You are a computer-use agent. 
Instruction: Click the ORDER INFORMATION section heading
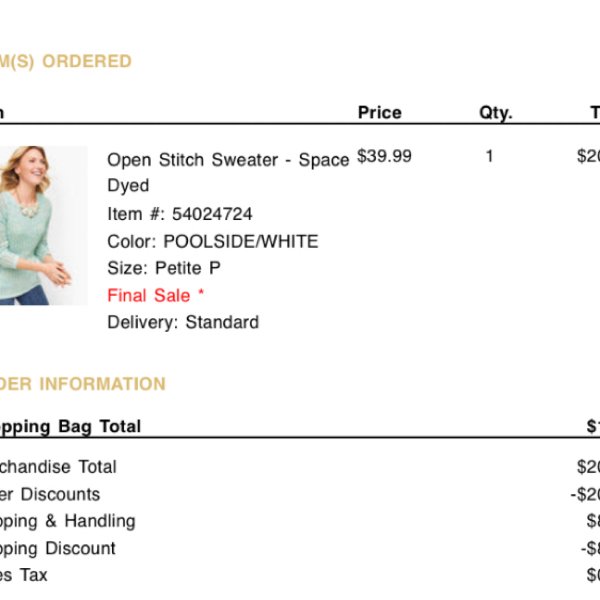[83, 384]
